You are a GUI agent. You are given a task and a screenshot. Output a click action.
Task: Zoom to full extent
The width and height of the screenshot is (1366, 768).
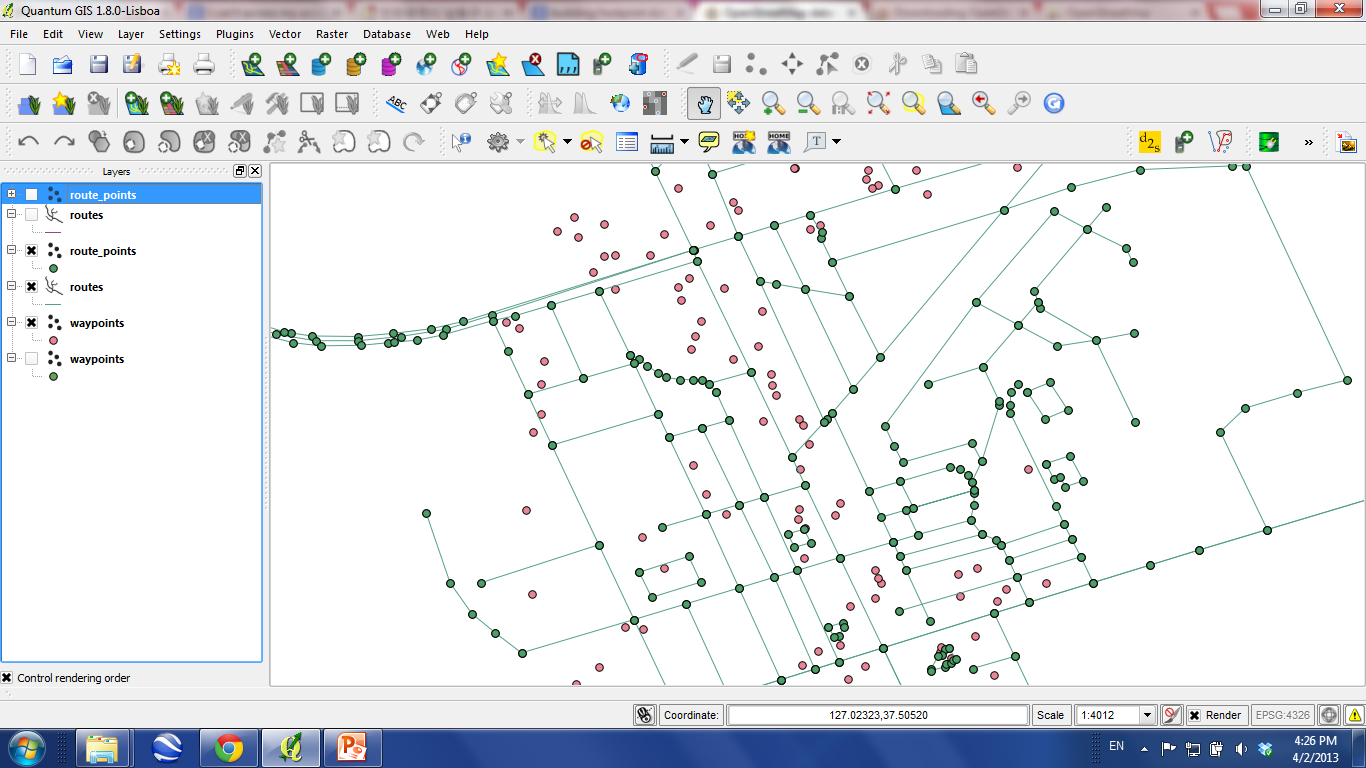[x=878, y=103]
